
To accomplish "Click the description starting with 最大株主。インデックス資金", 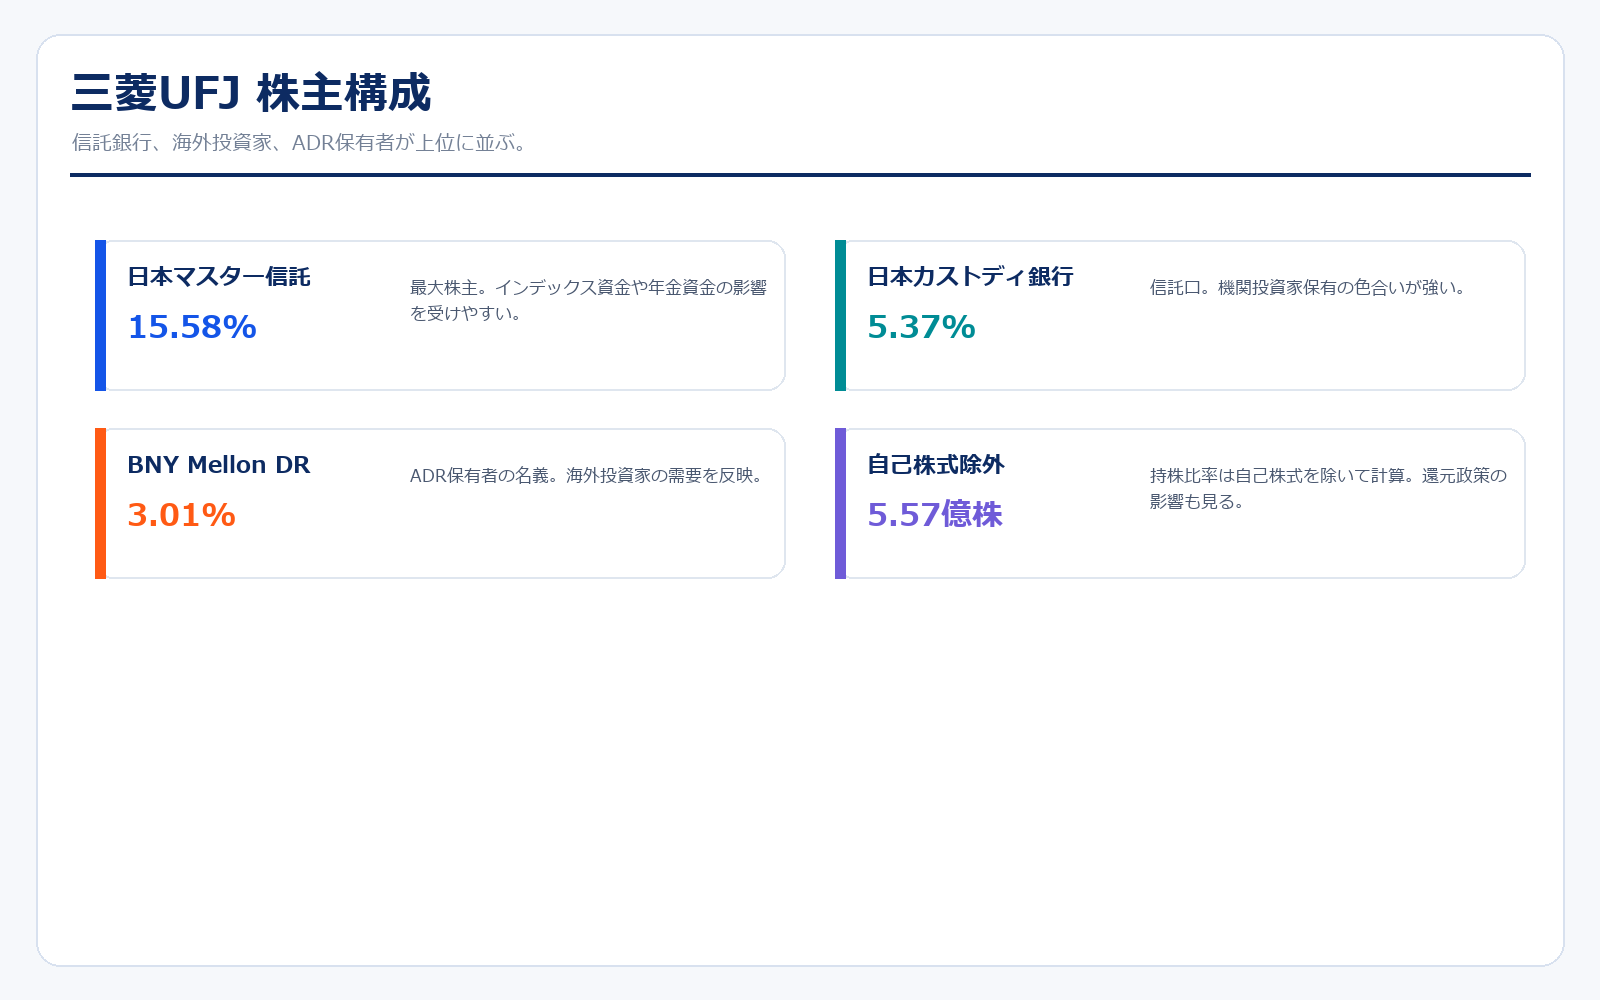I will click(x=588, y=300).
